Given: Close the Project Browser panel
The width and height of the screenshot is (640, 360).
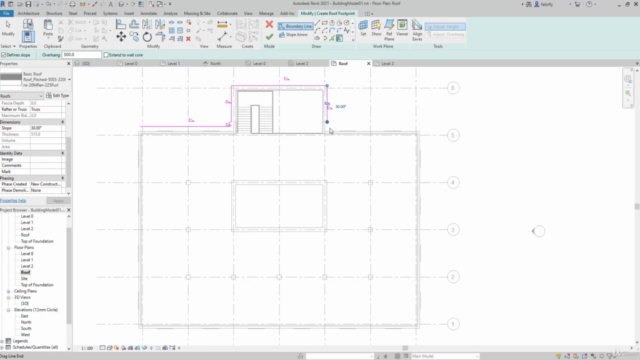Looking at the screenshot, I should pyautogui.click(x=69, y=210).
